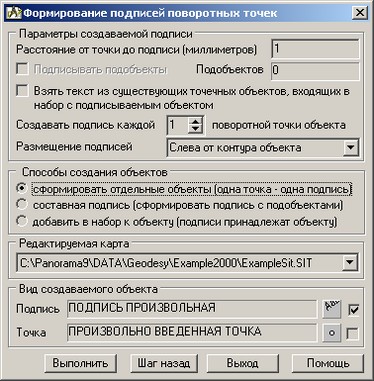Open help with the Помощь button

click(328, 363)
